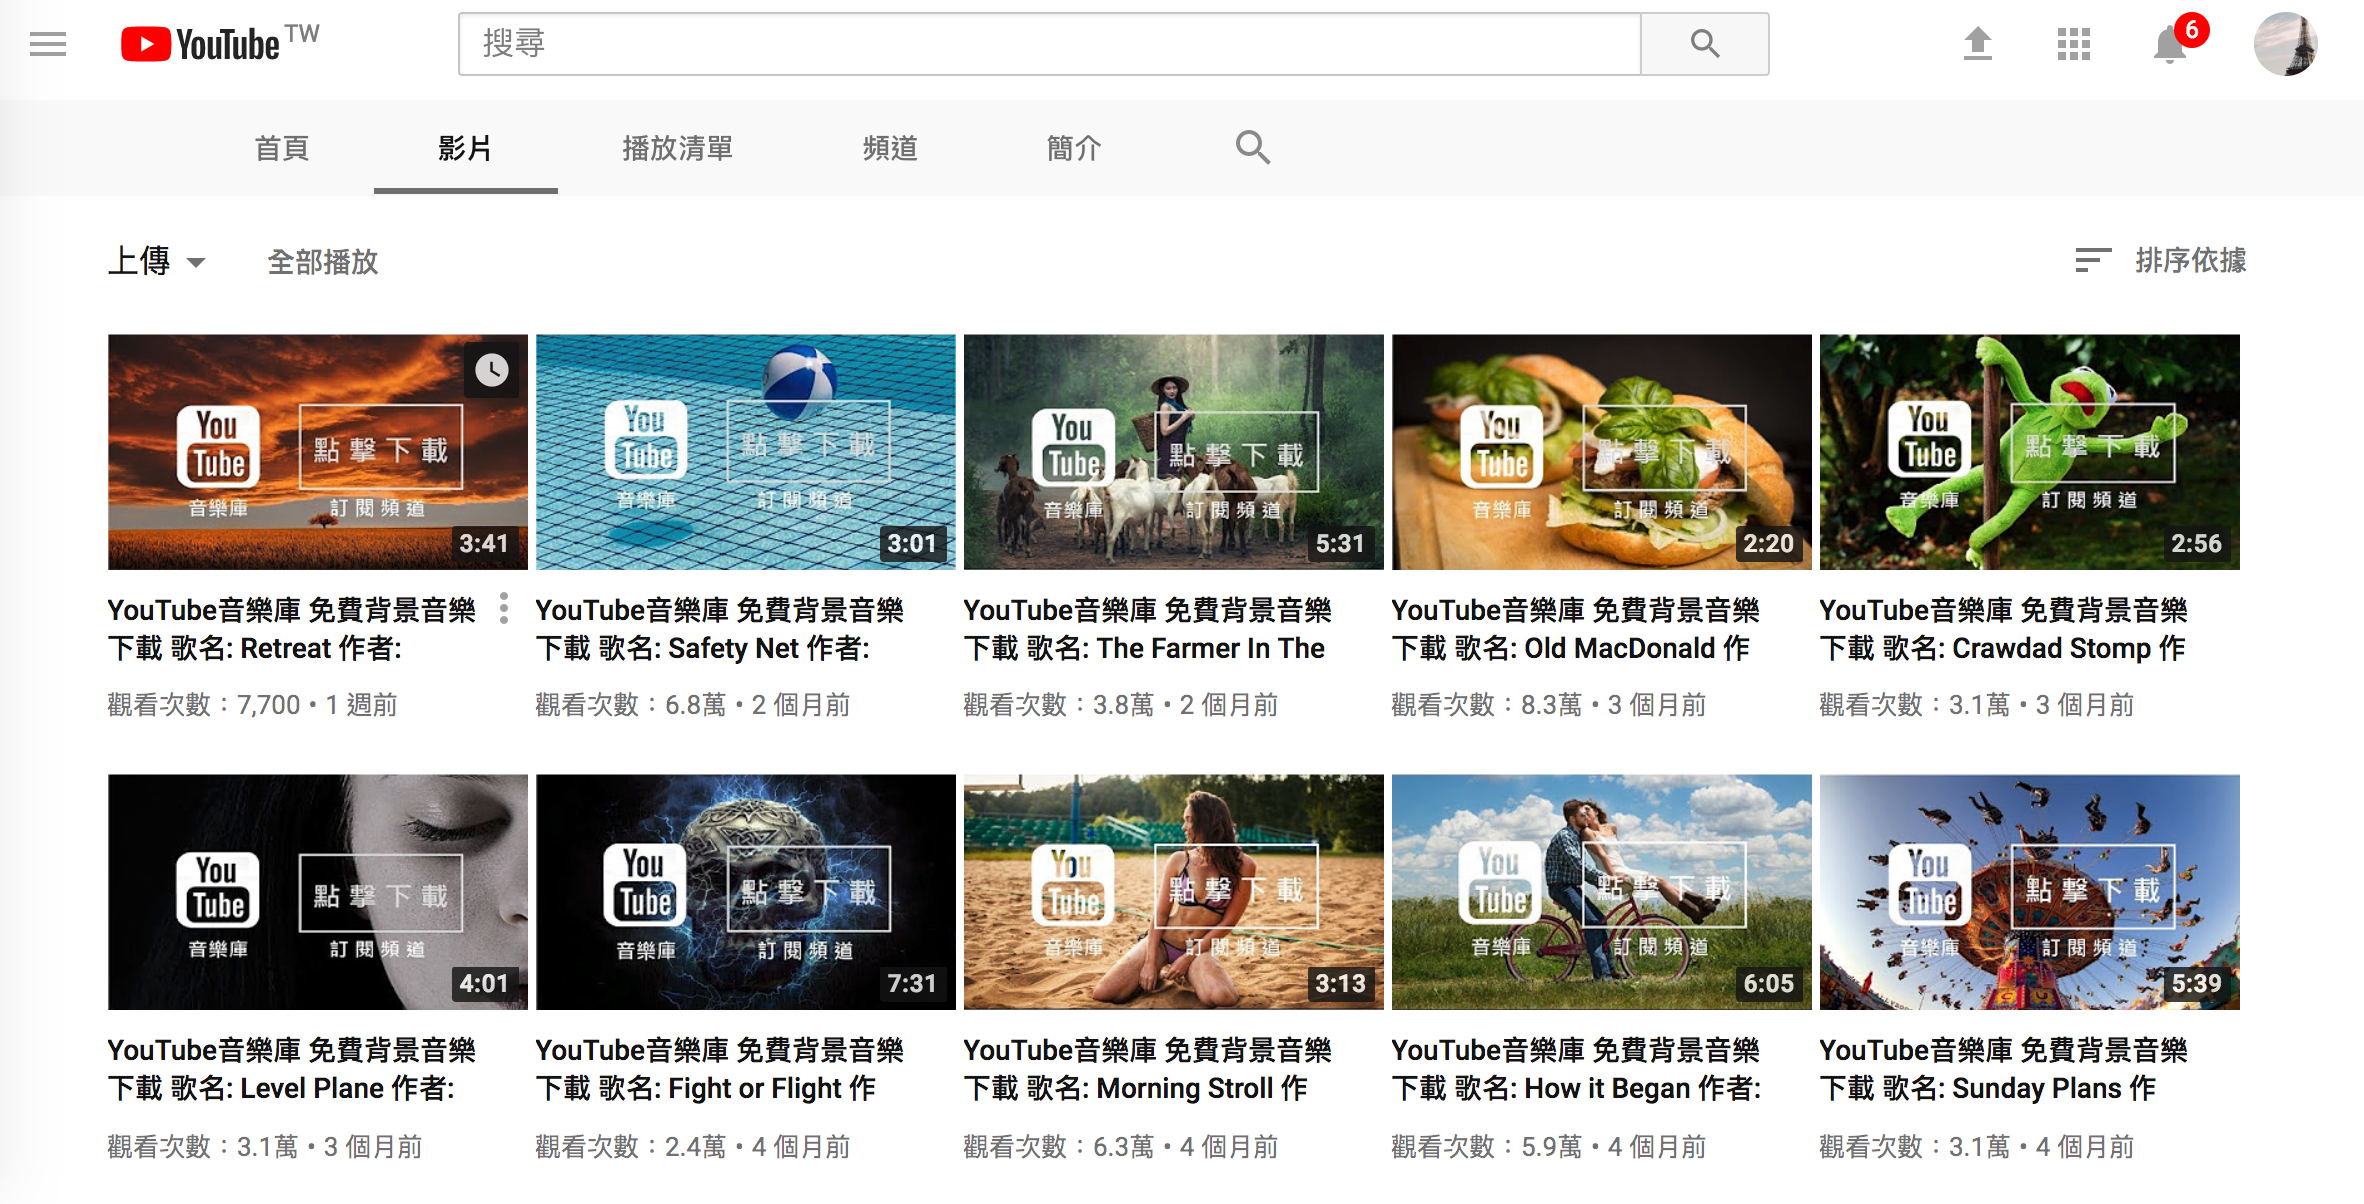
Task: Click into the 搜尋 search field
Action: 1048,44
